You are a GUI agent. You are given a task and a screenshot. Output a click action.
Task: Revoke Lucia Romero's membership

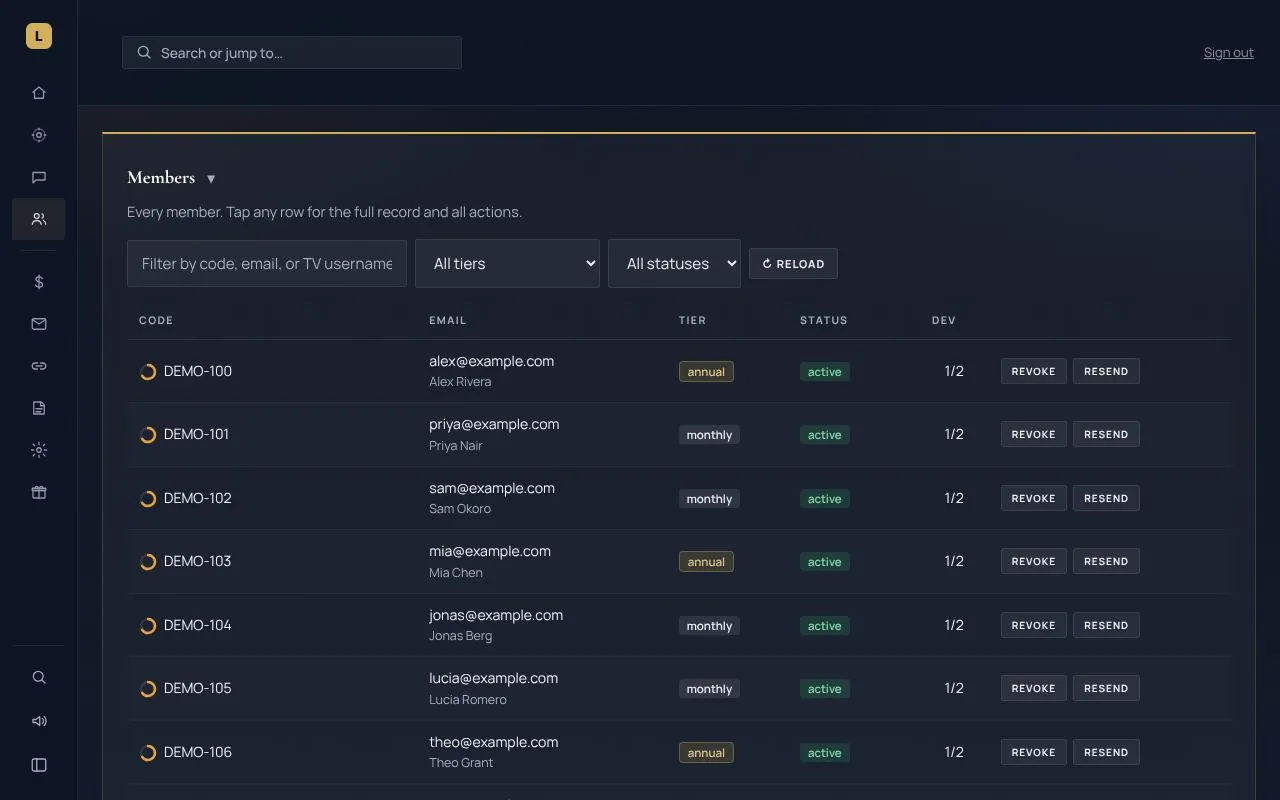[1033, 688]
